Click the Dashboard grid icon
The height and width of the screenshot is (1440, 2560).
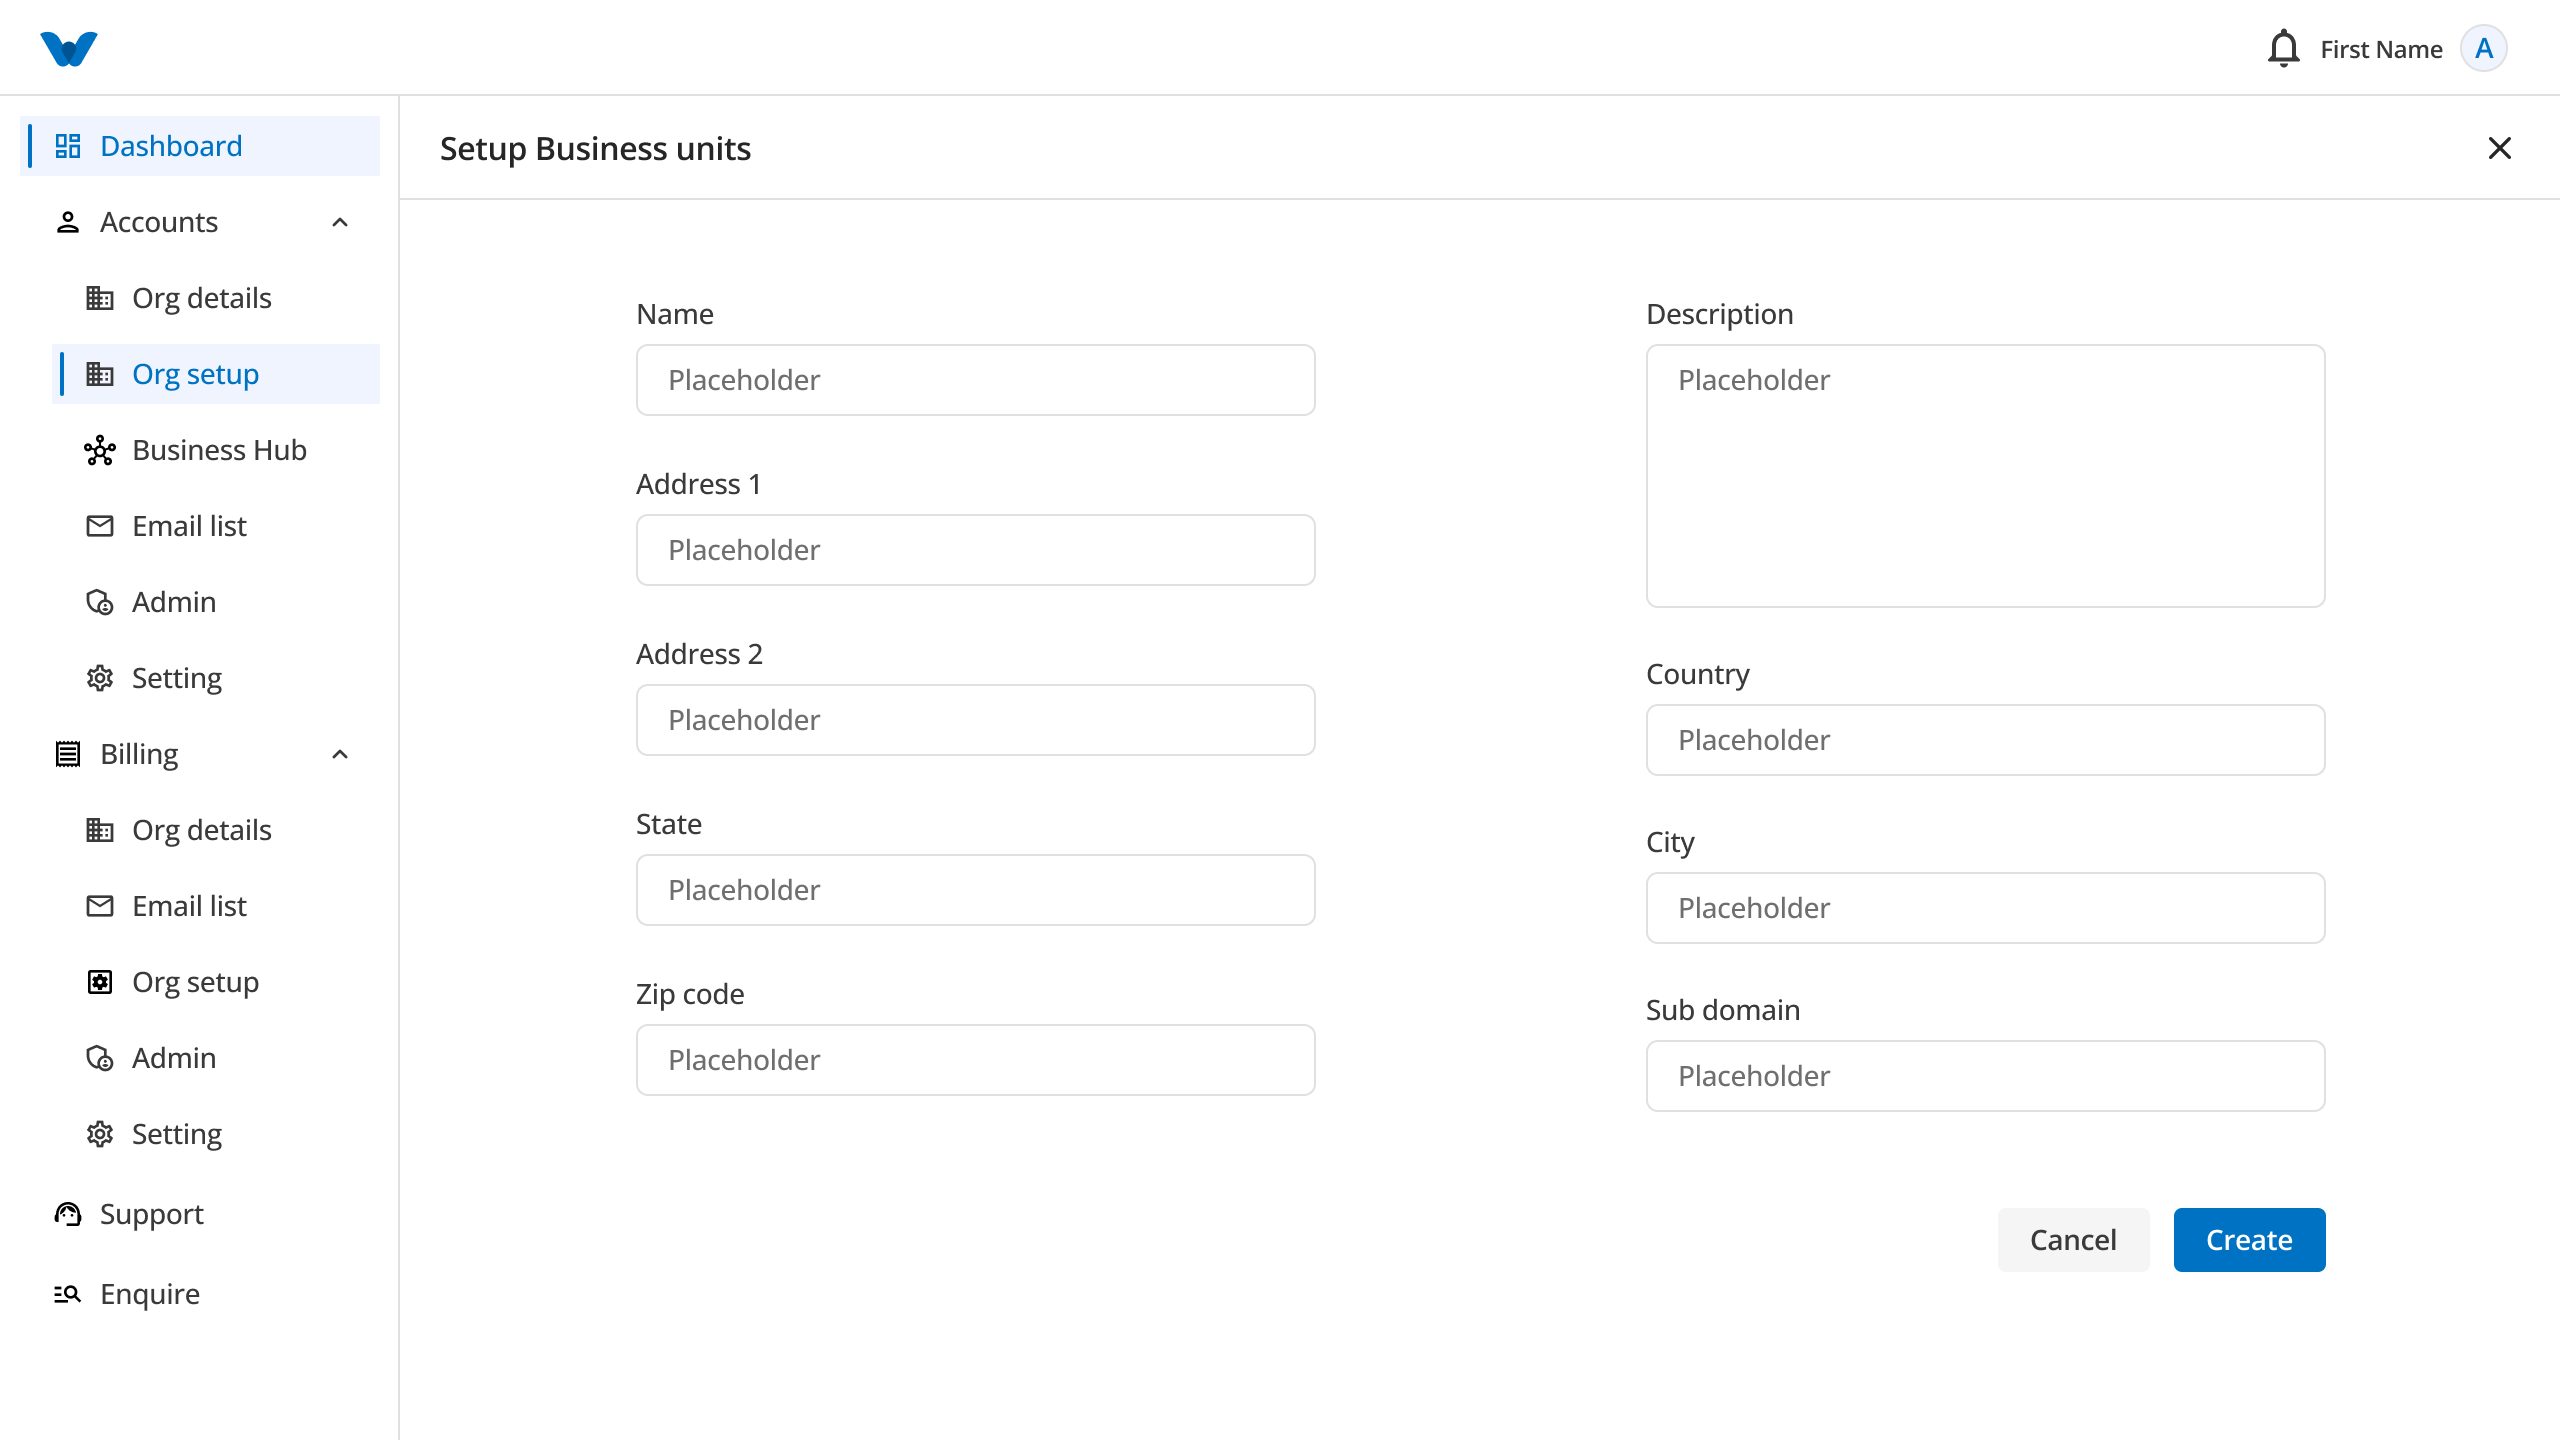[68, 146]
